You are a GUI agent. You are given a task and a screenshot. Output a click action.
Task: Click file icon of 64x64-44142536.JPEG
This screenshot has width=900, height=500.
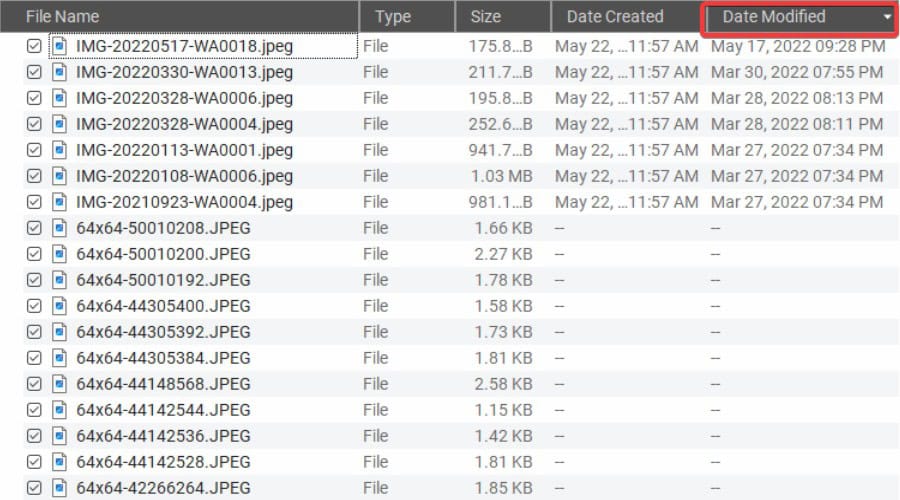[59, 436]
